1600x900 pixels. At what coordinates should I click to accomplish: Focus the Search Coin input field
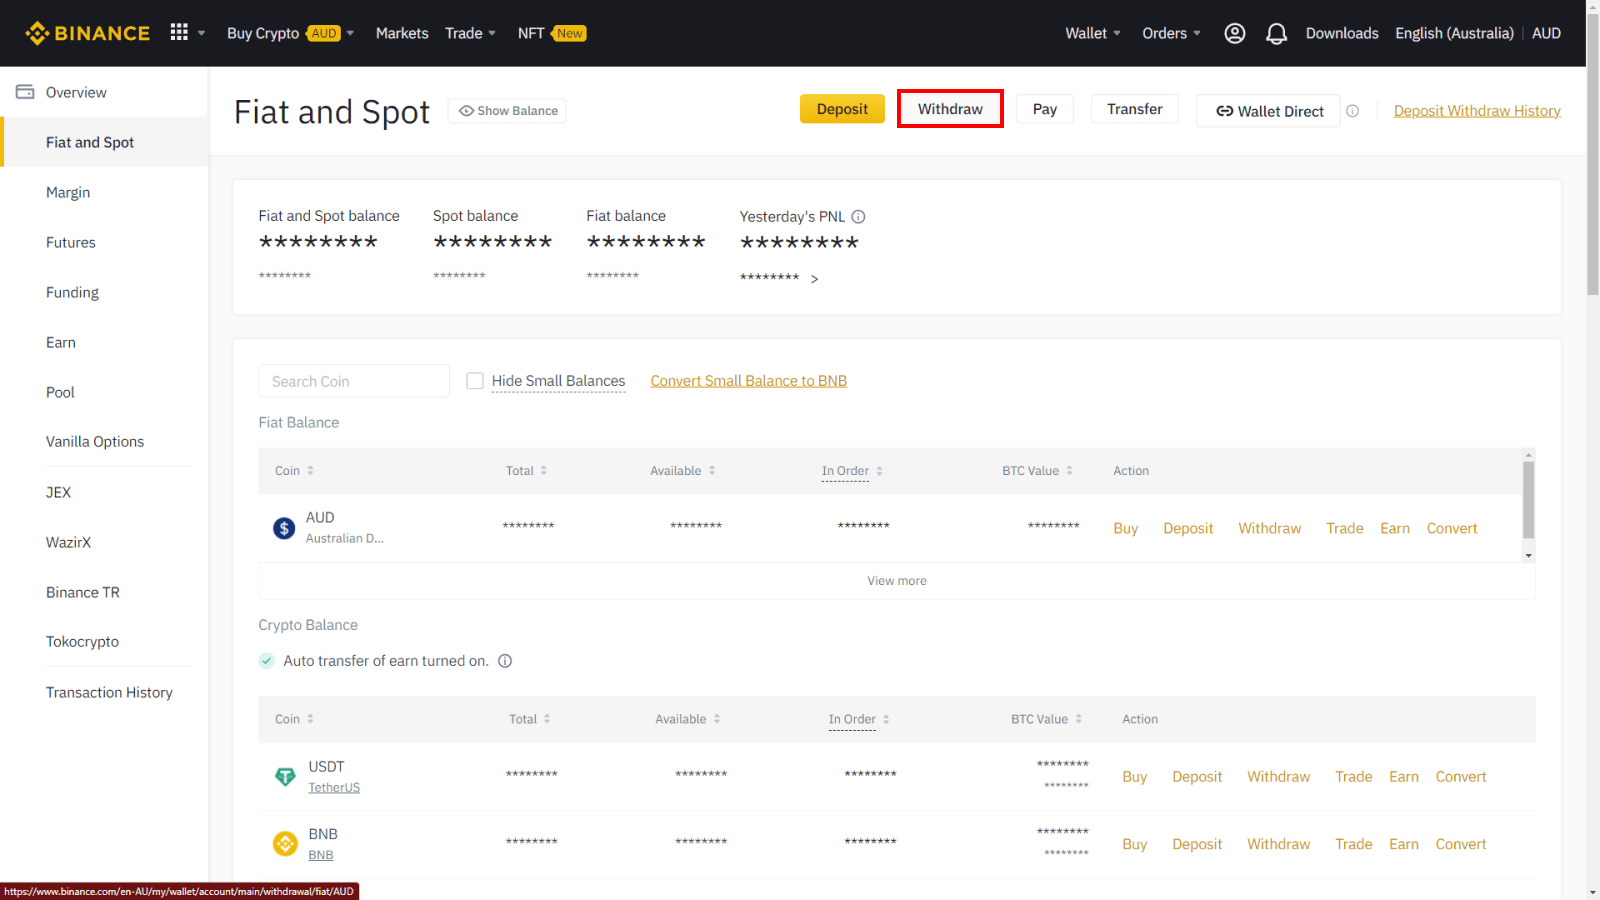pyautogui.click(x=354, y=381)
